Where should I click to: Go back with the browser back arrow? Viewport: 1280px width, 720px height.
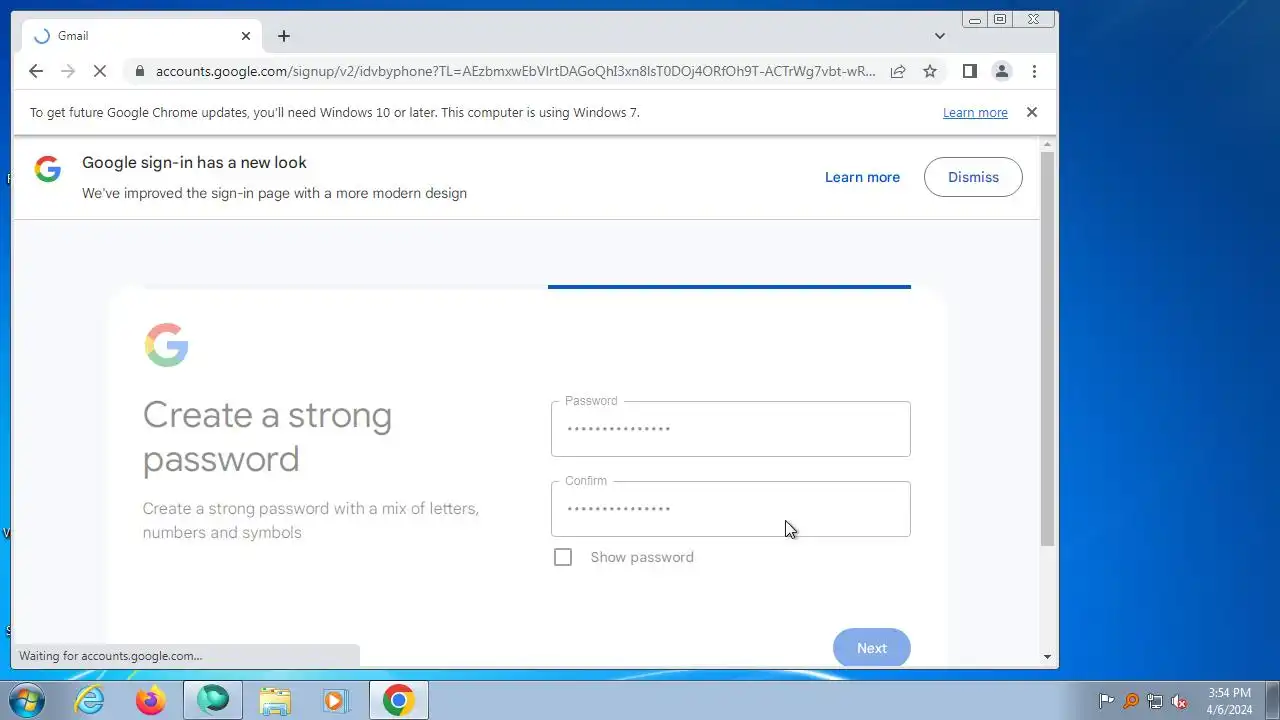(36, 71)
